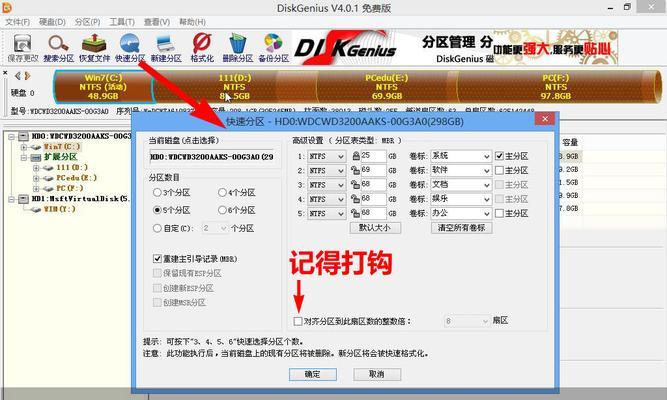
Task: Toggle the lock icon beside the partition 3 size
Action: coord(356,185)
